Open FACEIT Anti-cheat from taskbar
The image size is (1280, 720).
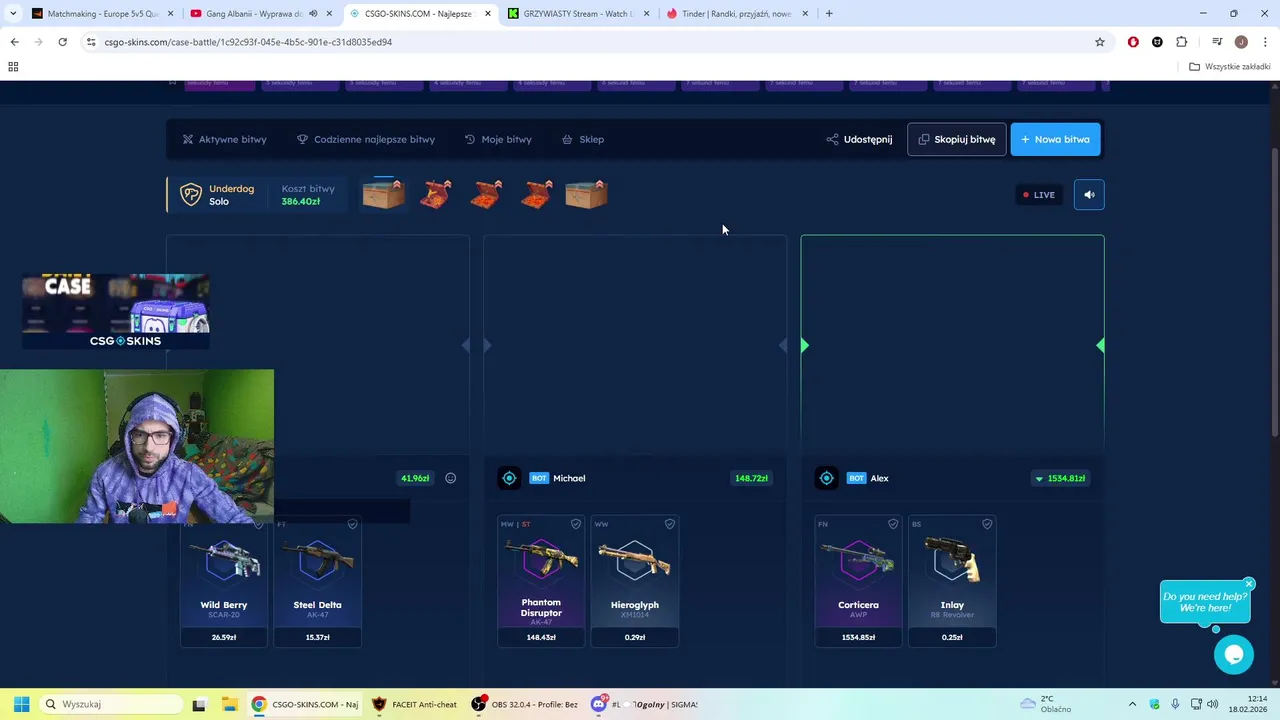pyautogui.click(x=414, y=704)
